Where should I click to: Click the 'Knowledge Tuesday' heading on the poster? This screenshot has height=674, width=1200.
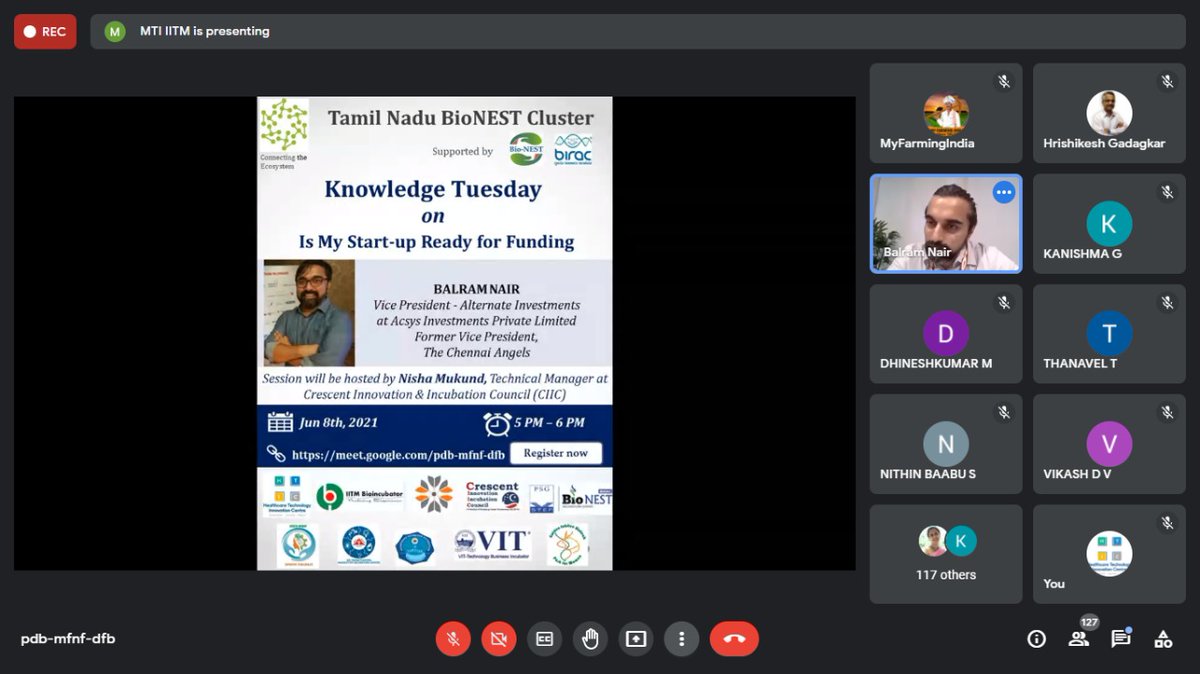(x=433, y=189)
